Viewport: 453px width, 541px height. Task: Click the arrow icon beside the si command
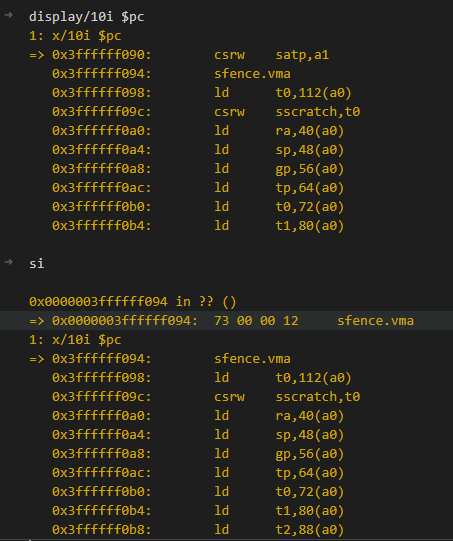tap(9, 262)
